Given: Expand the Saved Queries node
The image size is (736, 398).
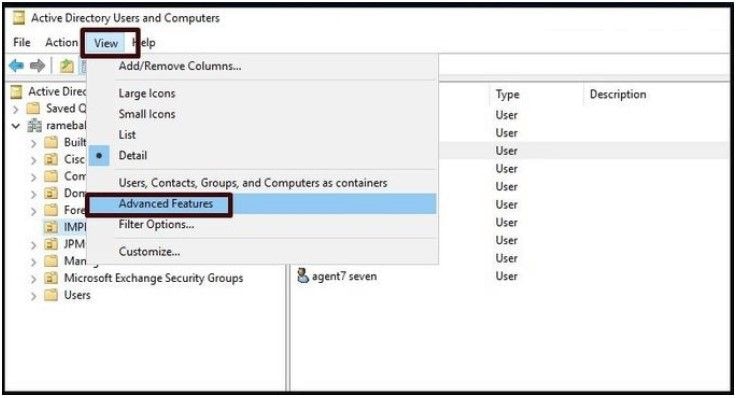Looking at the screenshot, I should pos(16,109).
